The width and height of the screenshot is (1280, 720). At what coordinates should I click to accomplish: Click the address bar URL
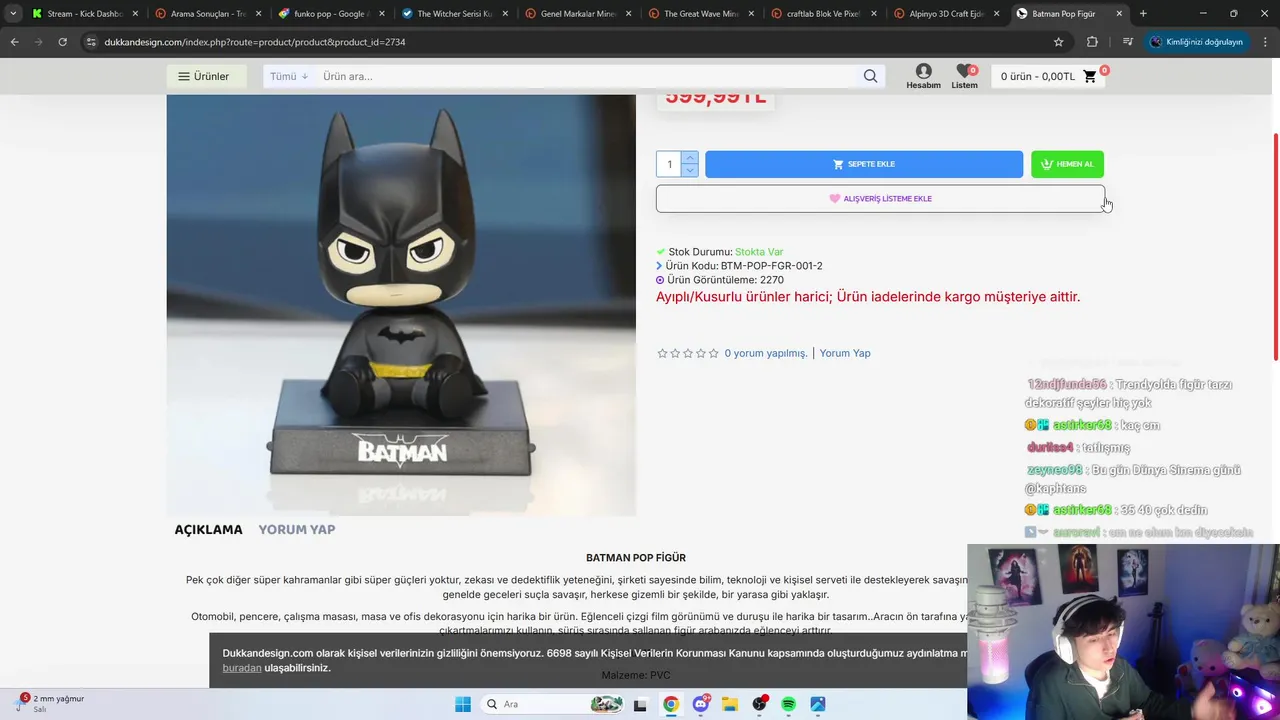pos(255,42)
